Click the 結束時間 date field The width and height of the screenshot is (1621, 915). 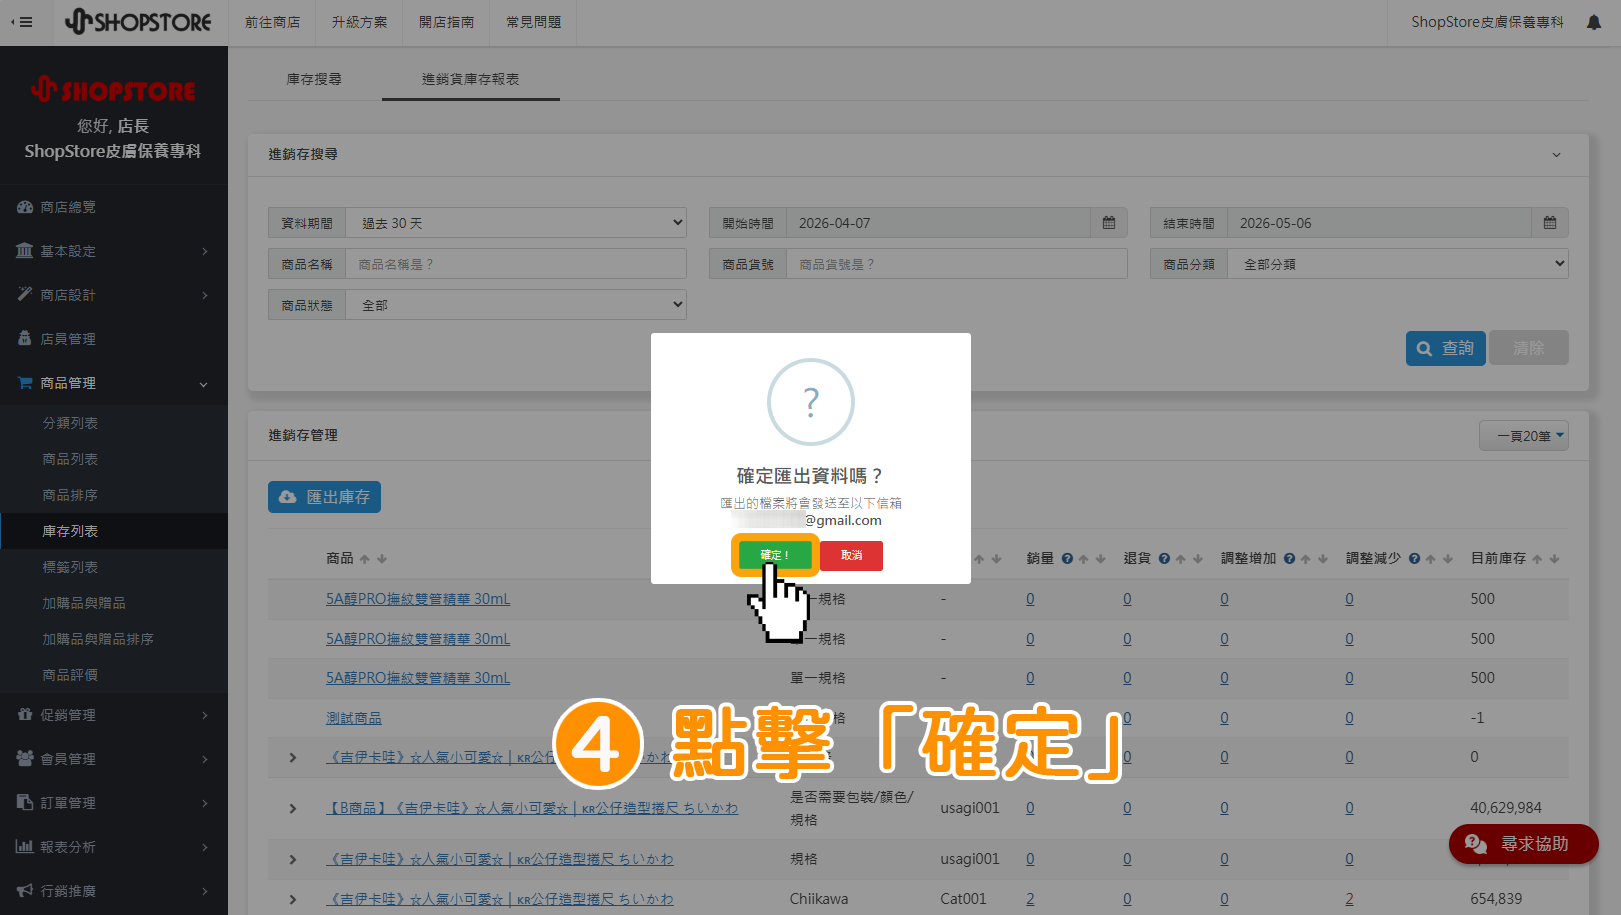[x=1379, y=223]
